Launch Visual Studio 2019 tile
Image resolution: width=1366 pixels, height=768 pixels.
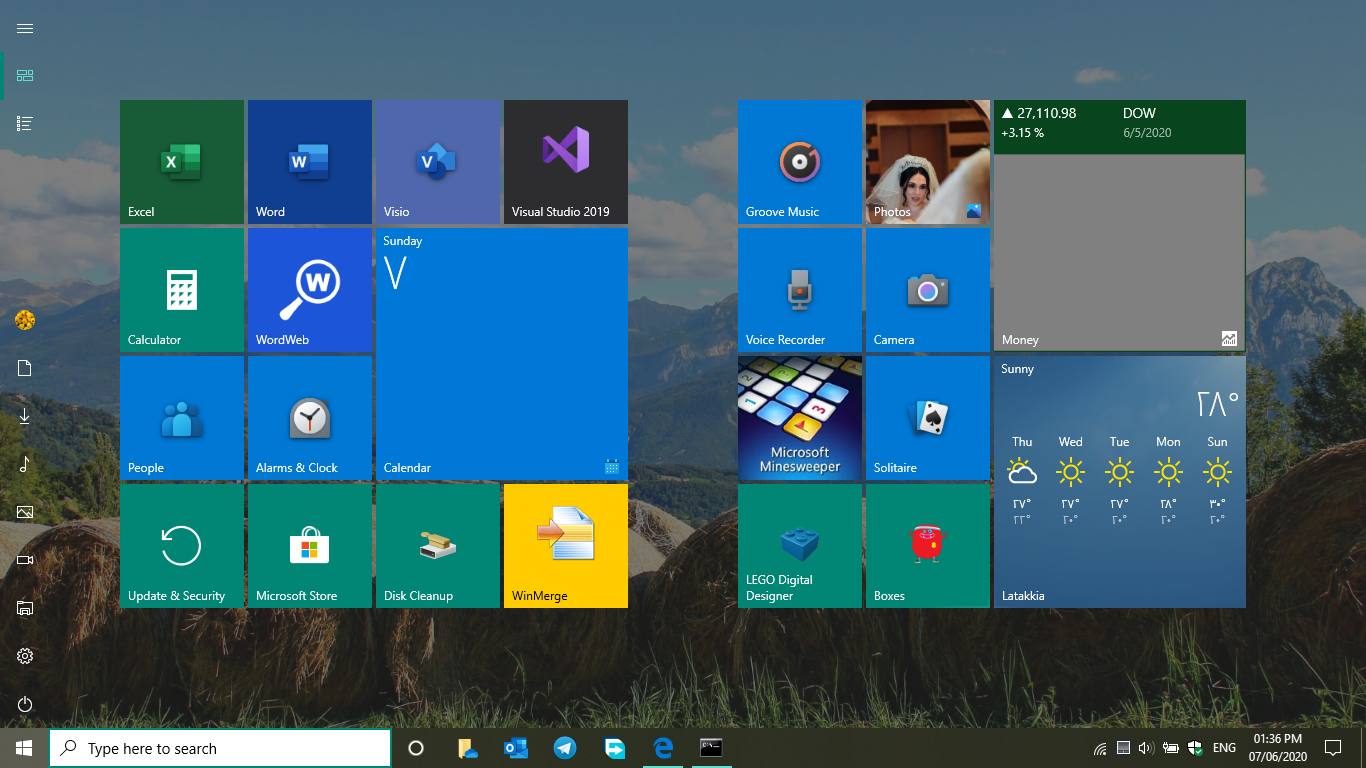pos(566,162)
